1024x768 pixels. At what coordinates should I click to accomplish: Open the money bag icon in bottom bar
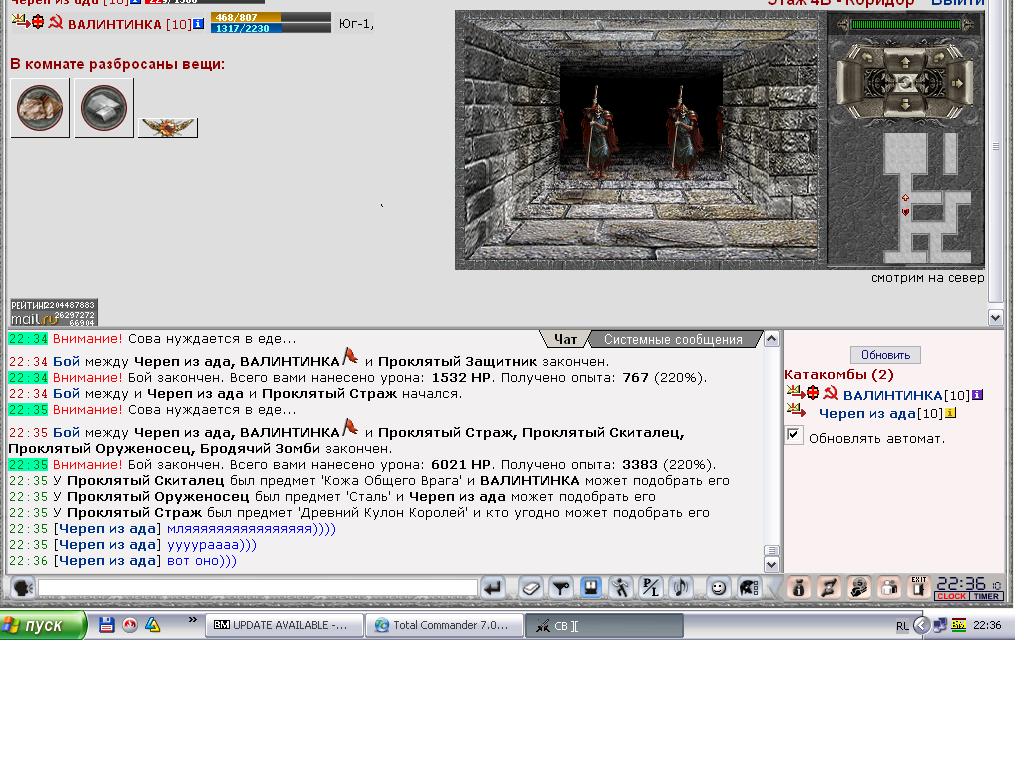point(798,588)
